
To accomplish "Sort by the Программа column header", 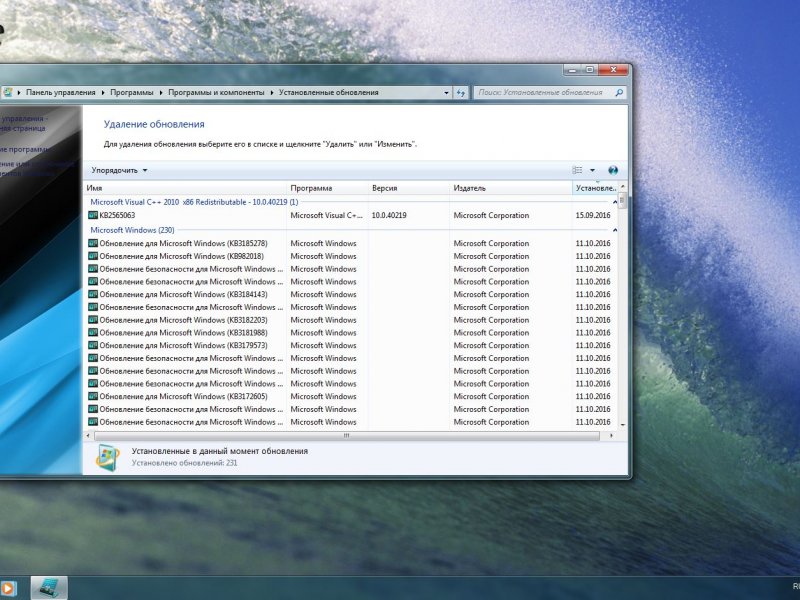I will (x=327, y=188).
